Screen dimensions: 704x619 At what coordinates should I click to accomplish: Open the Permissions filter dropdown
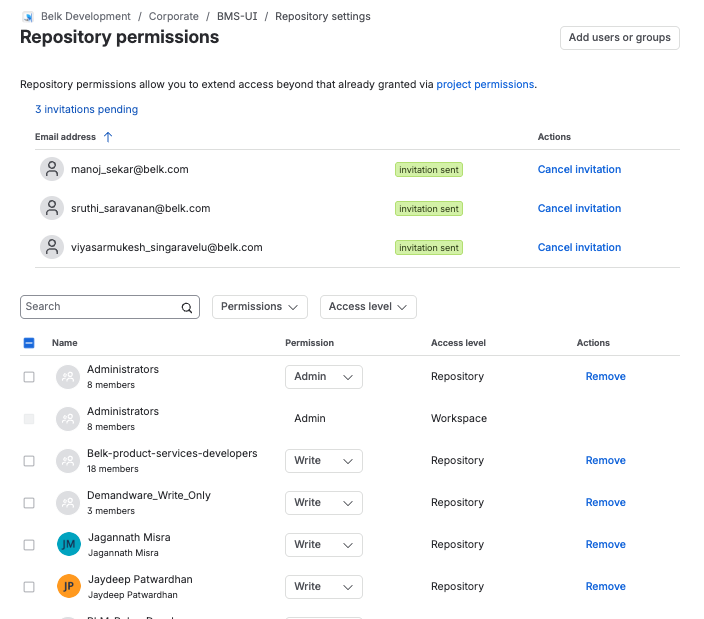pyautogui.click(x=260, y=307)
